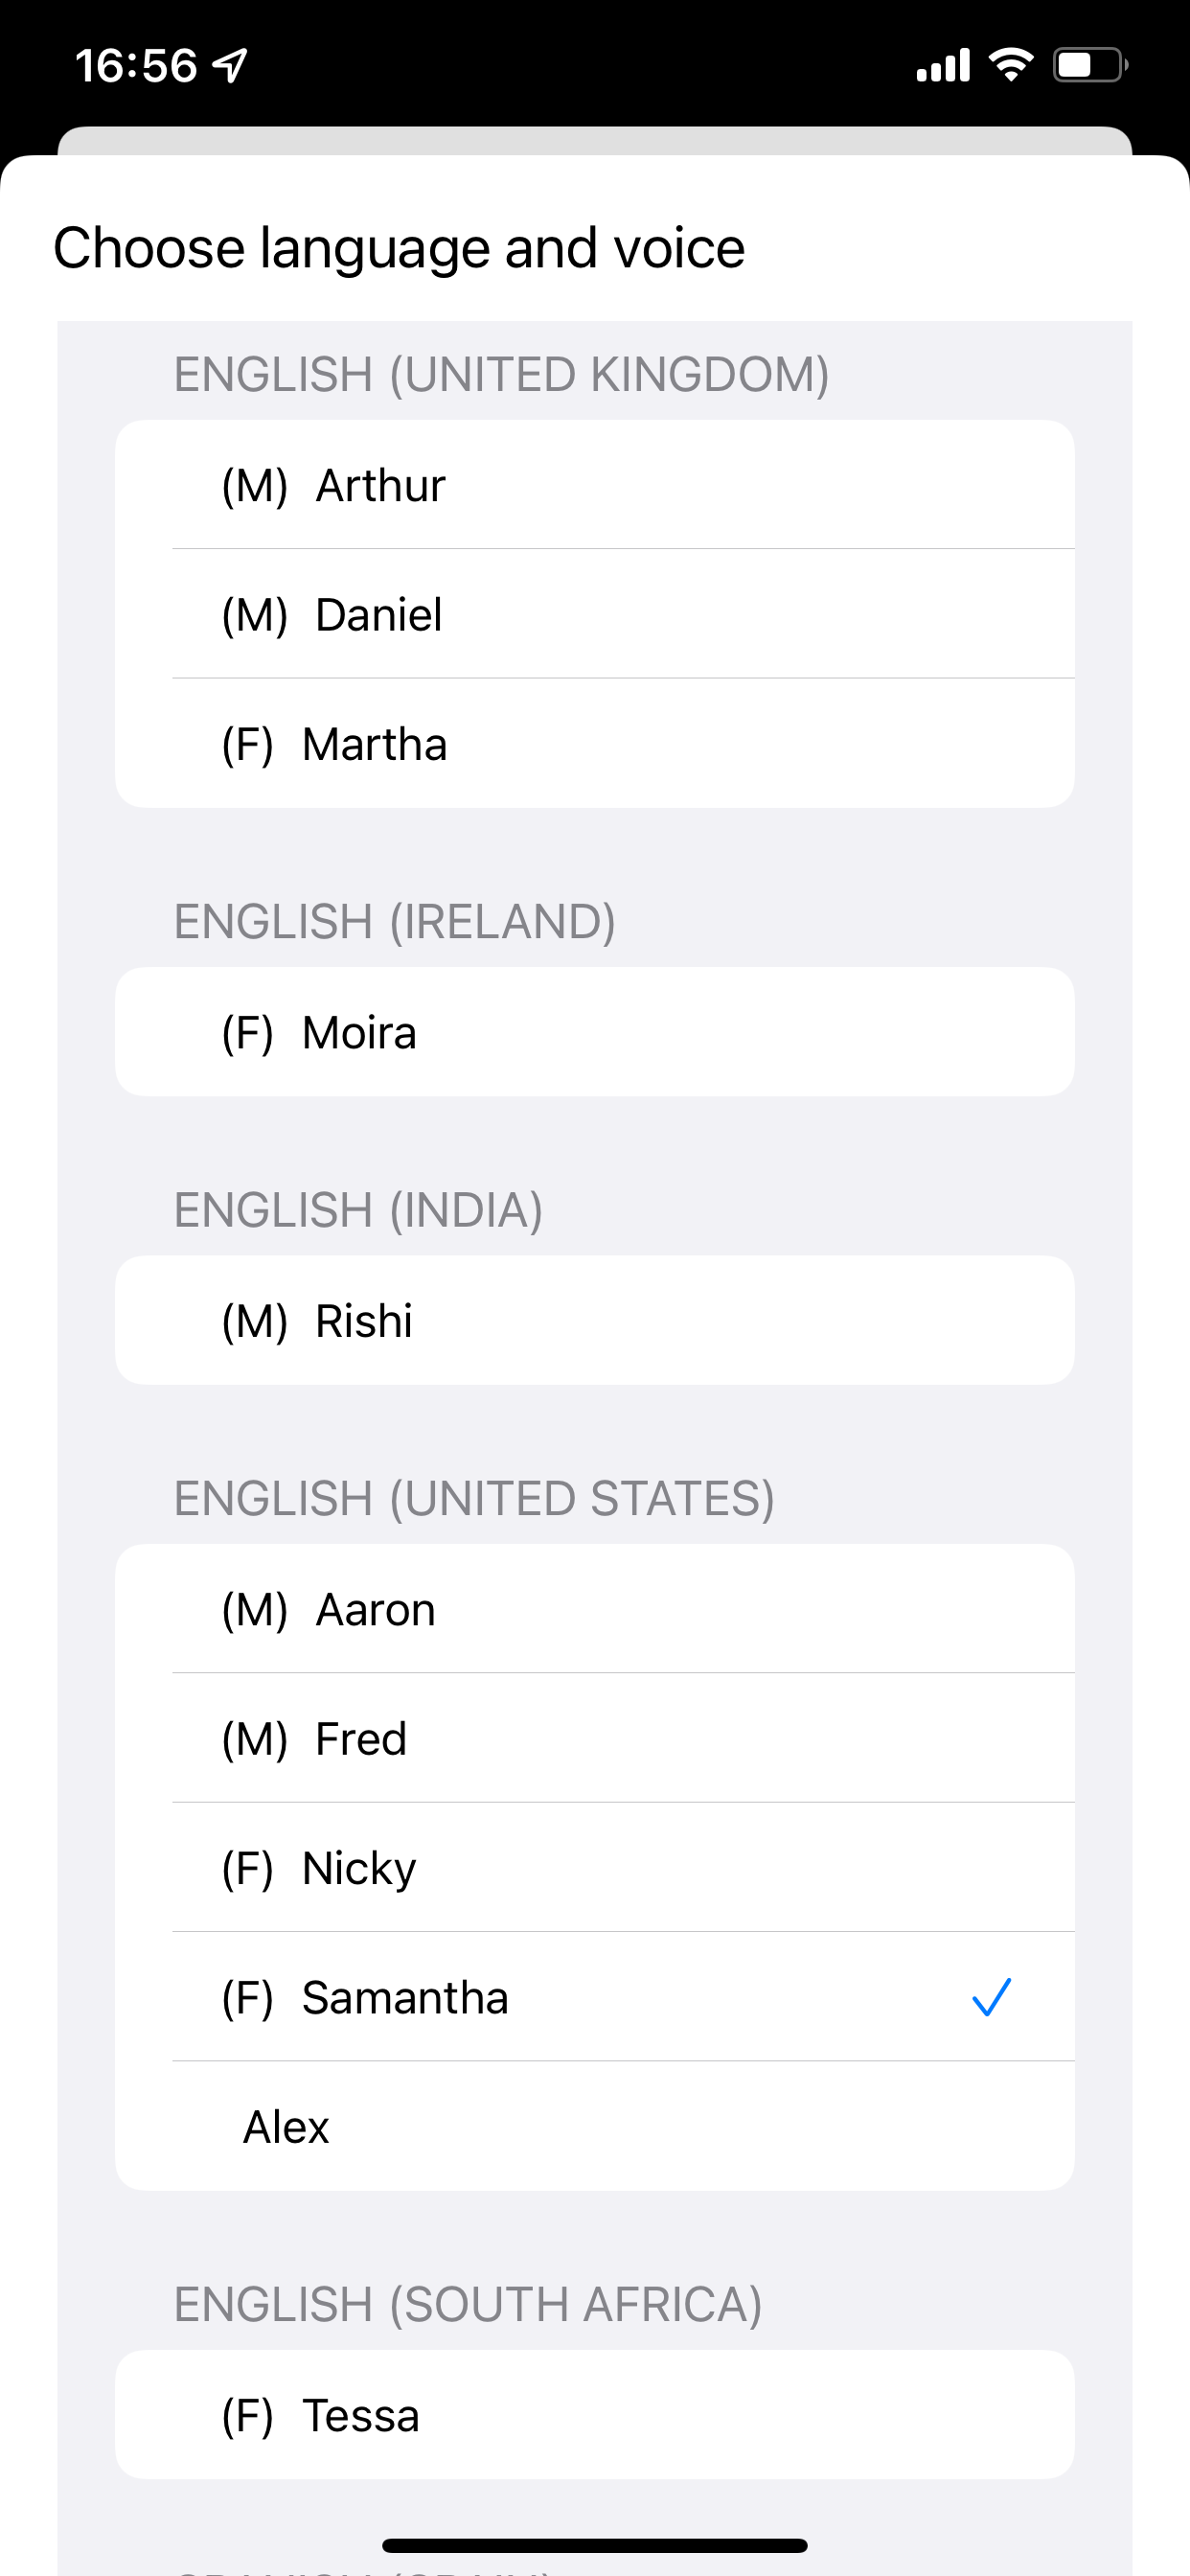The image size is (1190, 2576).
Task: Tap the Samantha voice row
Action: (x=594, y=1997)
